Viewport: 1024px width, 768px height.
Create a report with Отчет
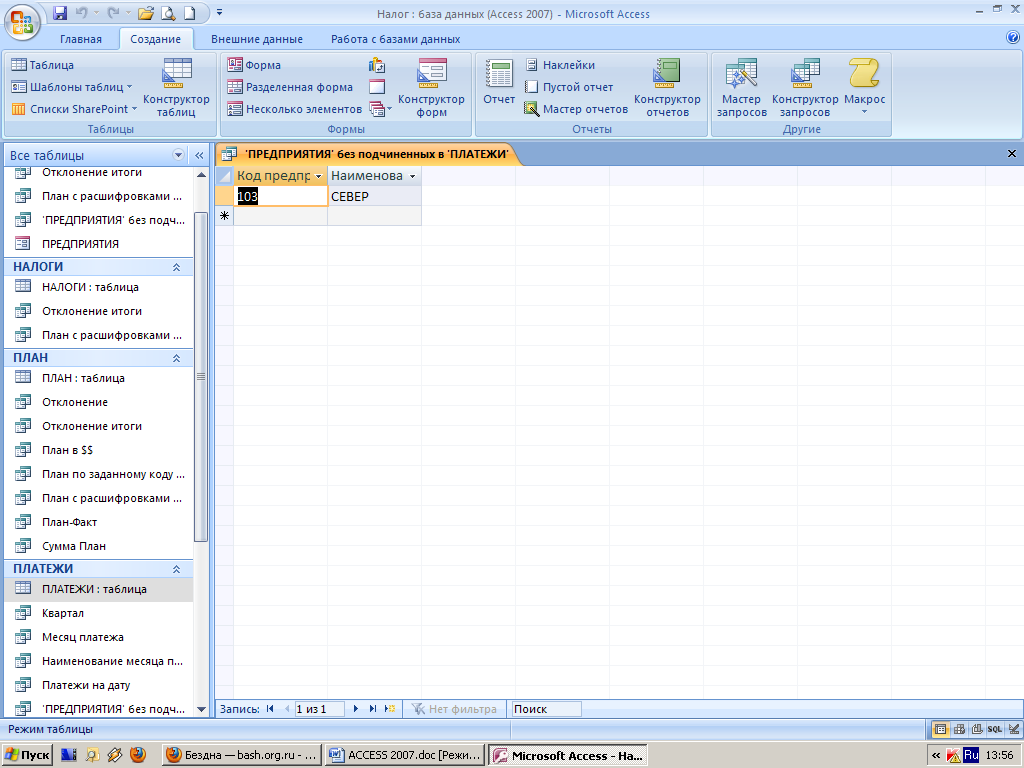pyautogui.click(x=499, y=82)
